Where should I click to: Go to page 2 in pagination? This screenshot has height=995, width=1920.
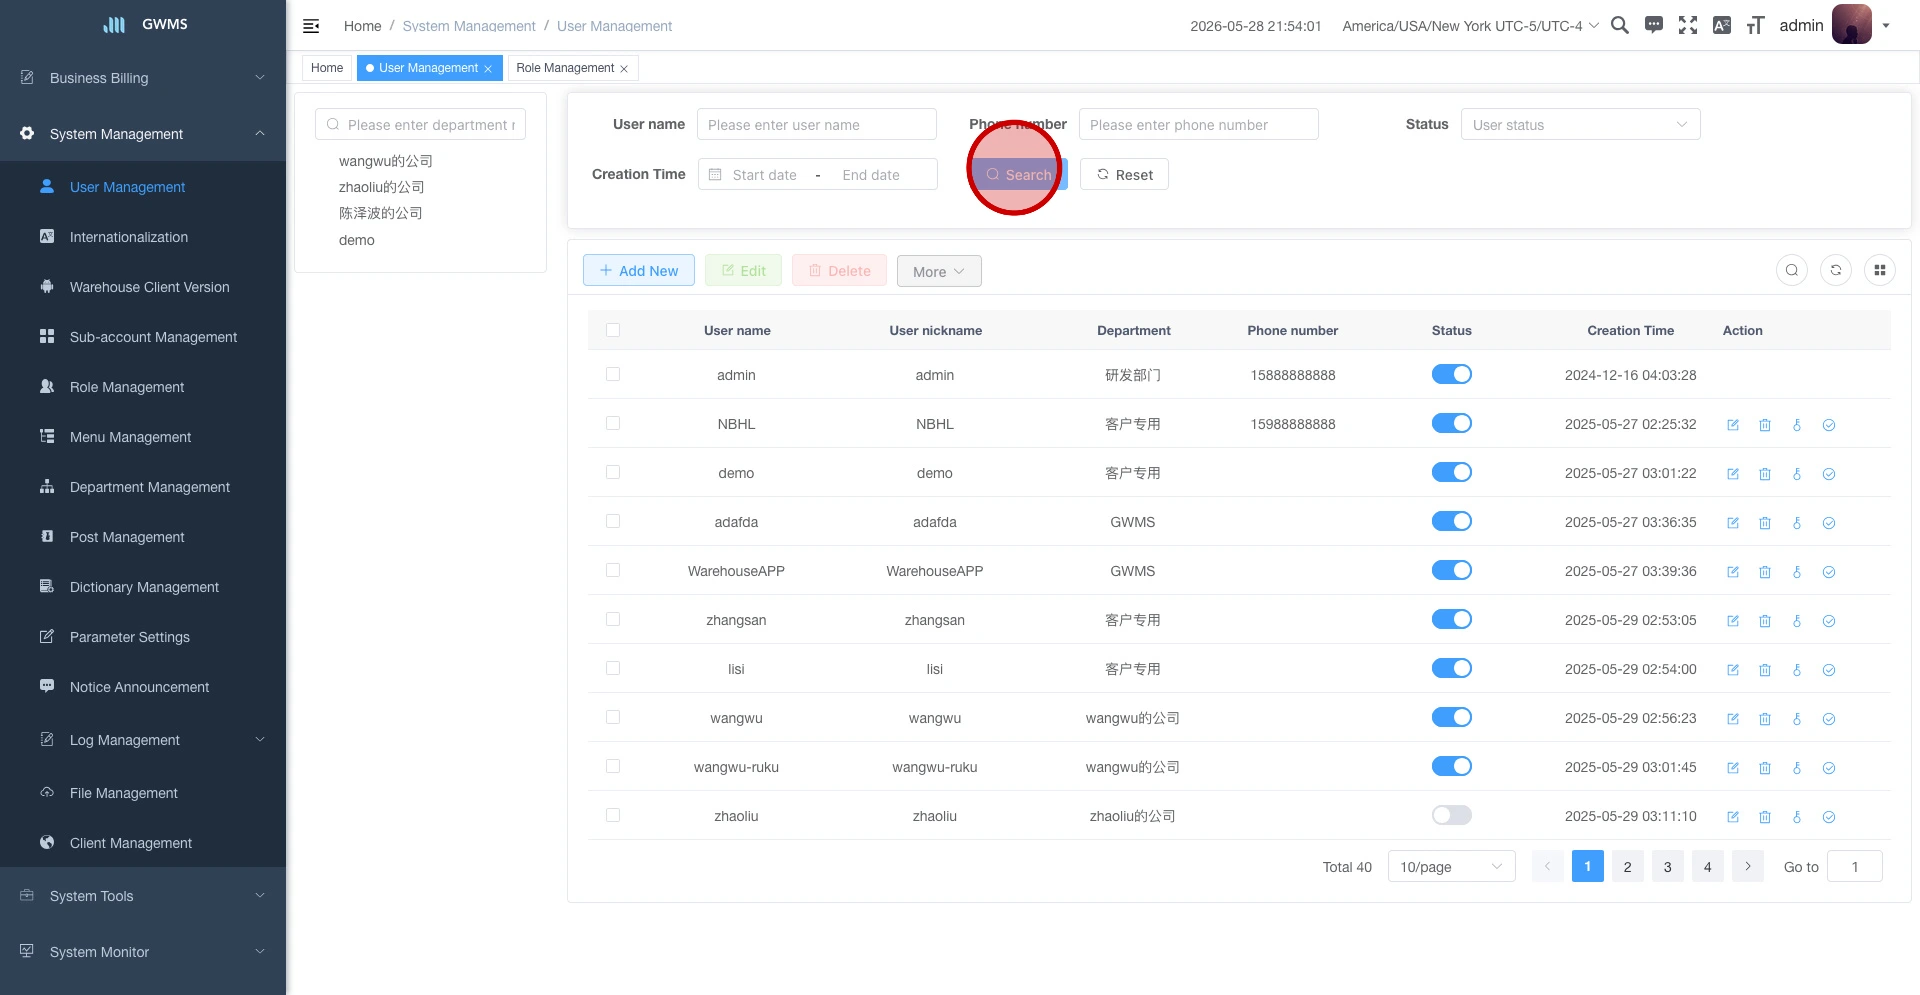pos(1628,866)
